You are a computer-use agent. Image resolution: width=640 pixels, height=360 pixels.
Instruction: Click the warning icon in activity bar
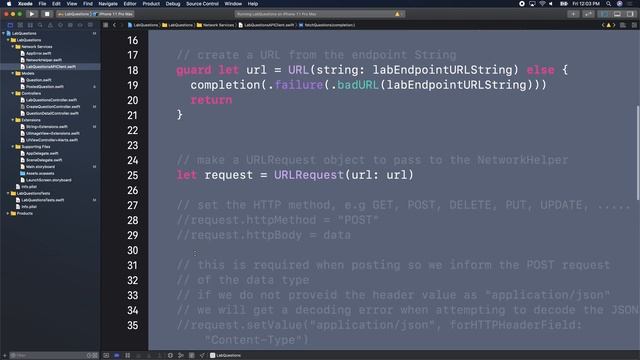[397, 14]
